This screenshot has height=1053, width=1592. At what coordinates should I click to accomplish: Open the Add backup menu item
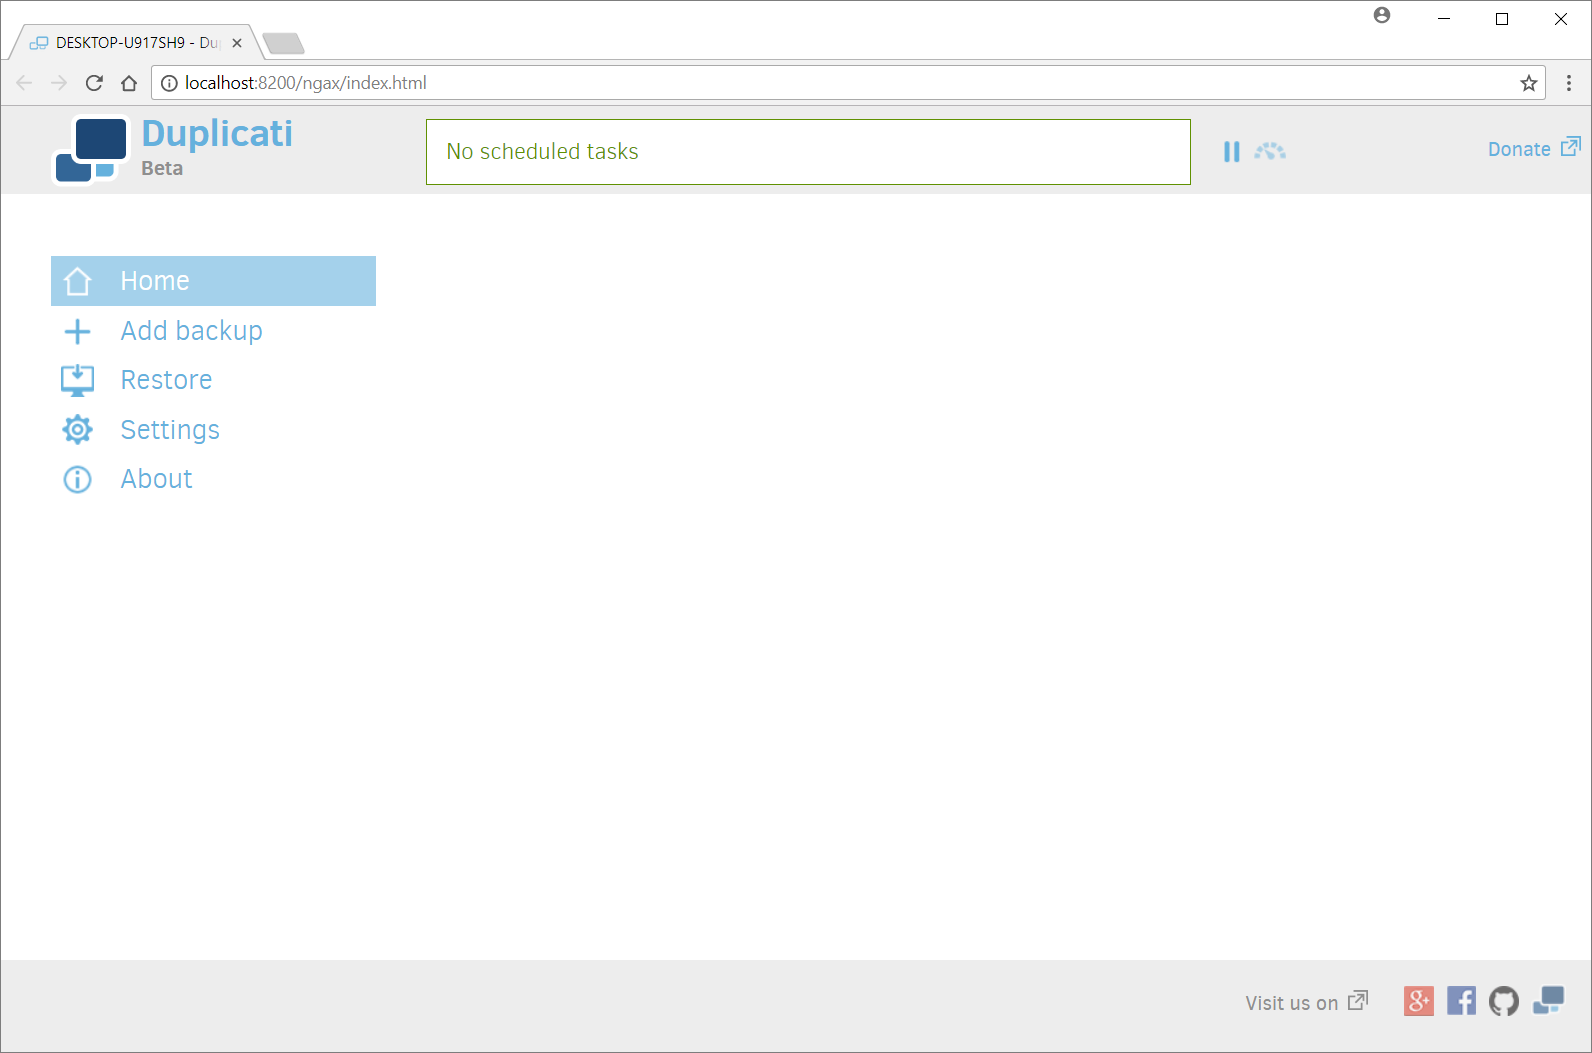click(x=213, y=331)
